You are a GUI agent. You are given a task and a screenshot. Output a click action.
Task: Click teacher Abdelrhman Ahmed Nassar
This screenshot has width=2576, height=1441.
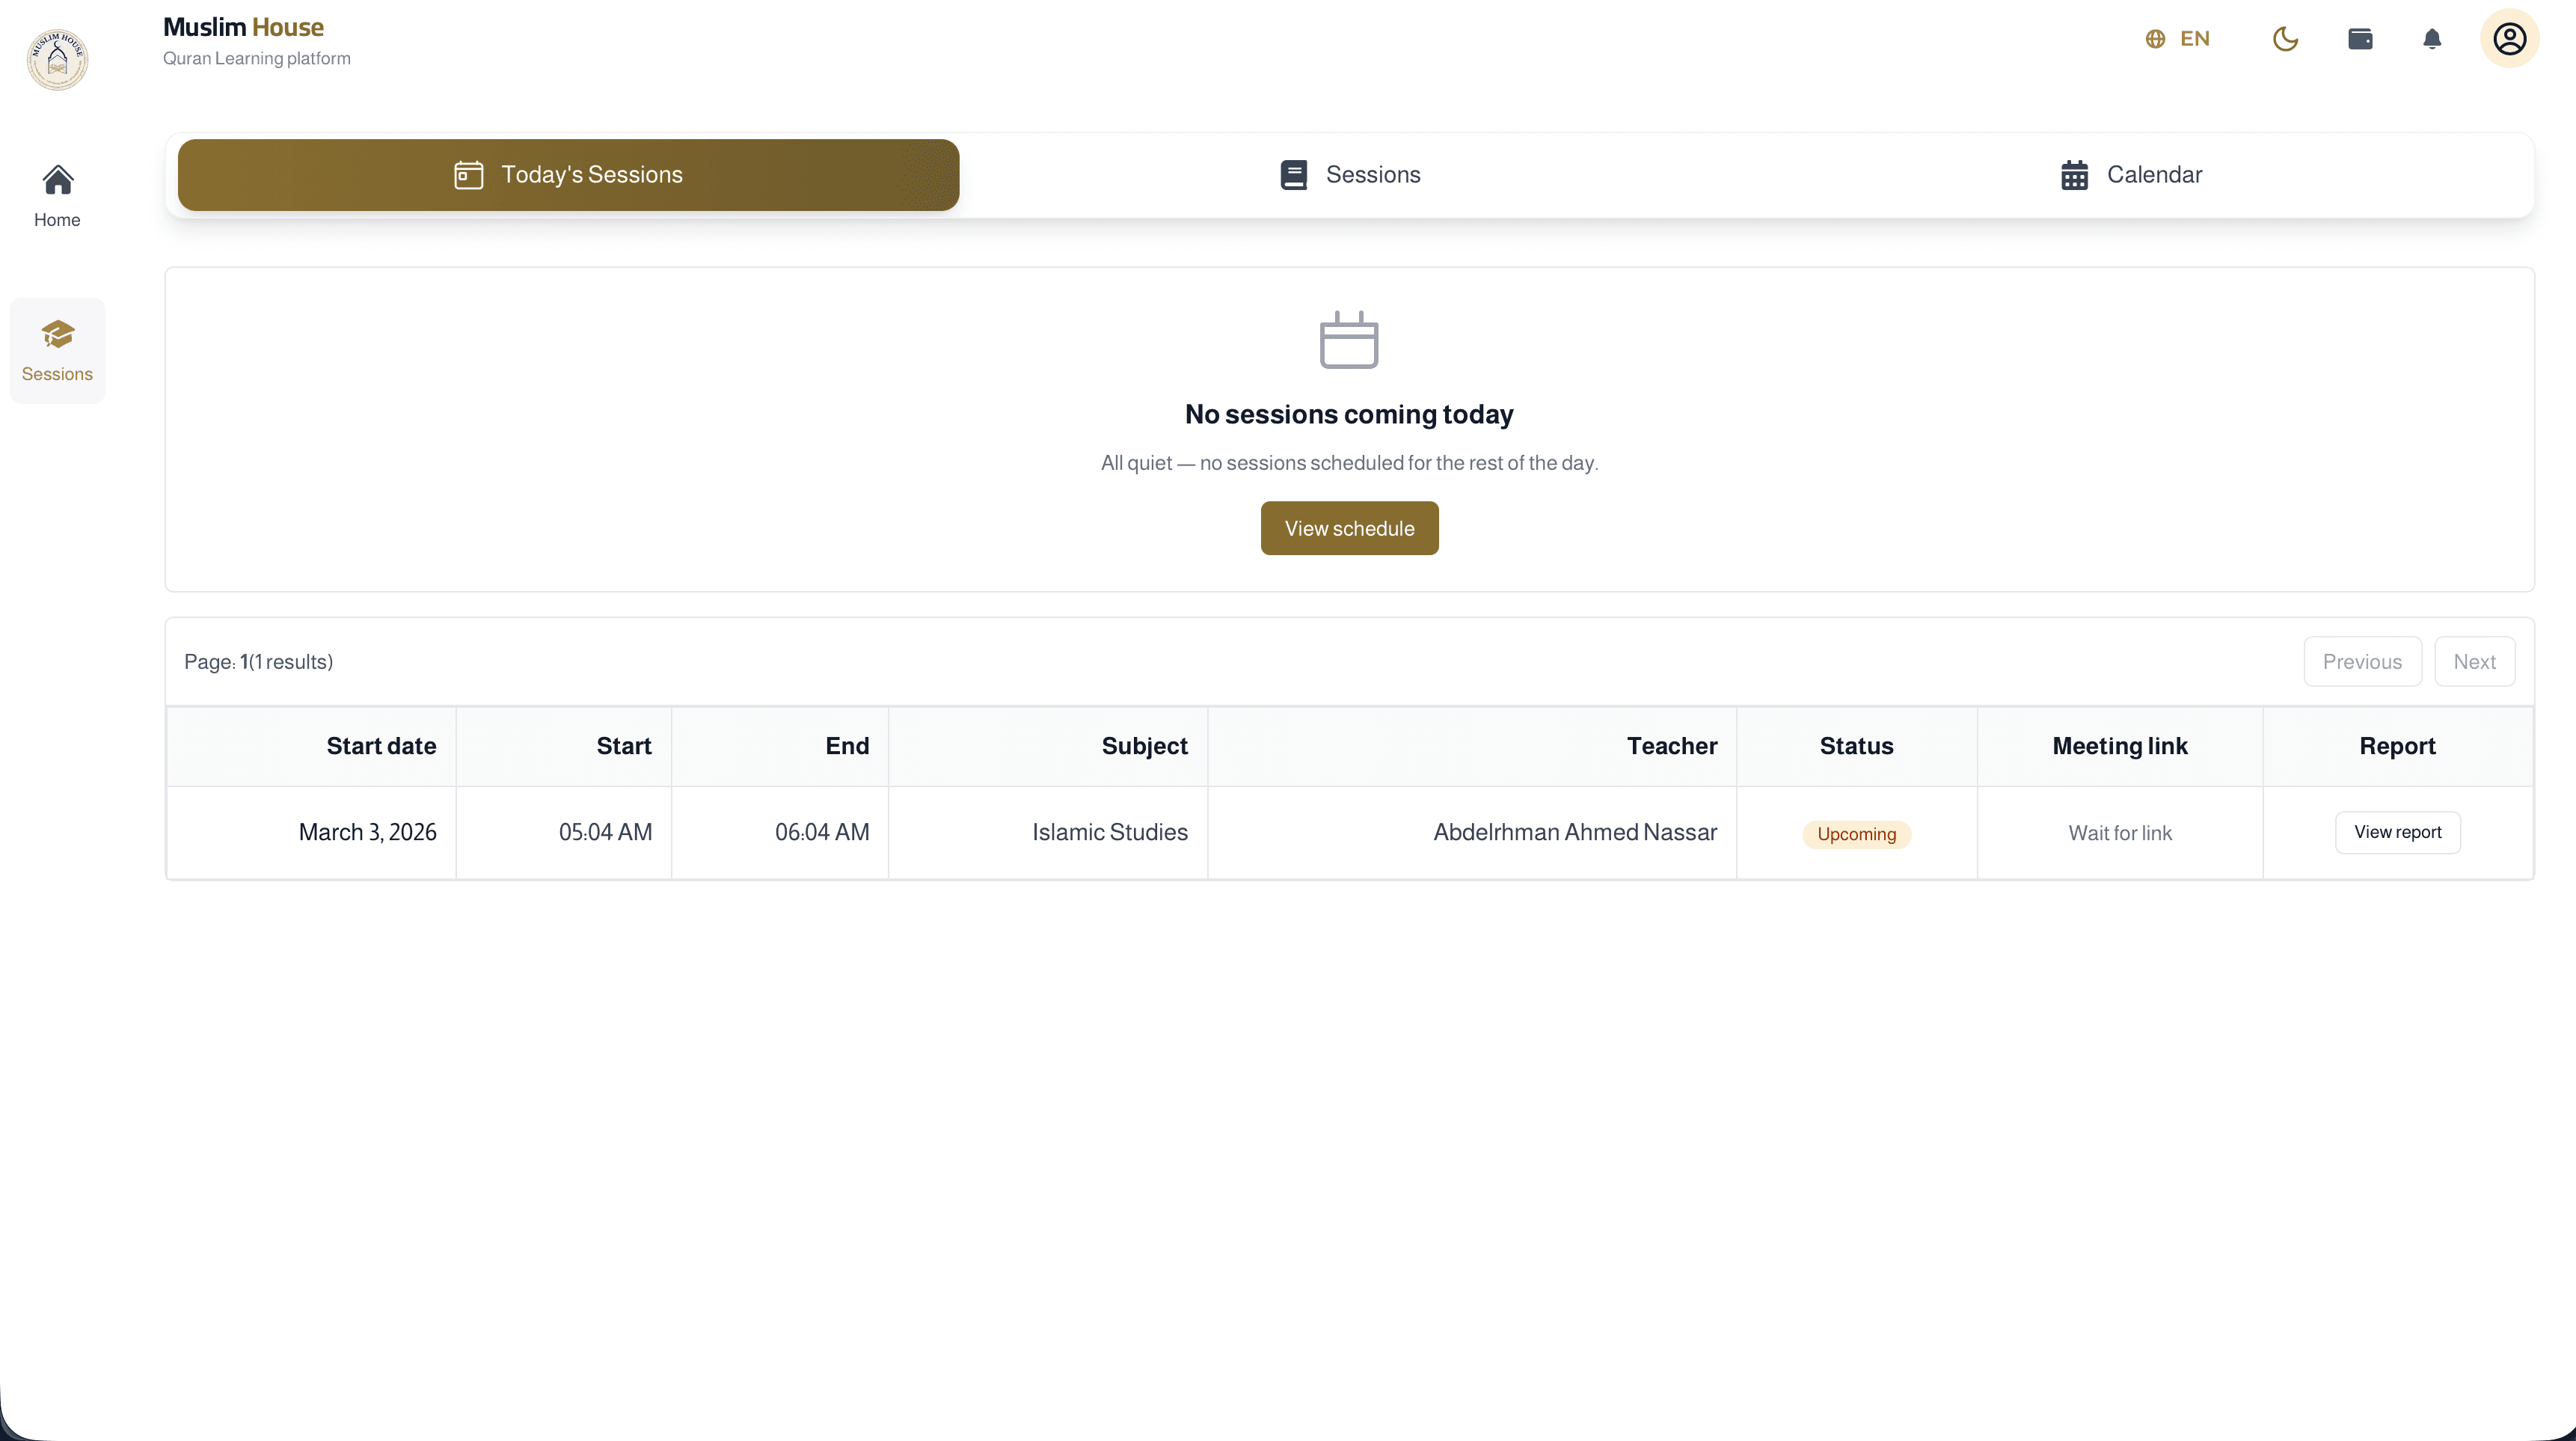[1575, 832]
